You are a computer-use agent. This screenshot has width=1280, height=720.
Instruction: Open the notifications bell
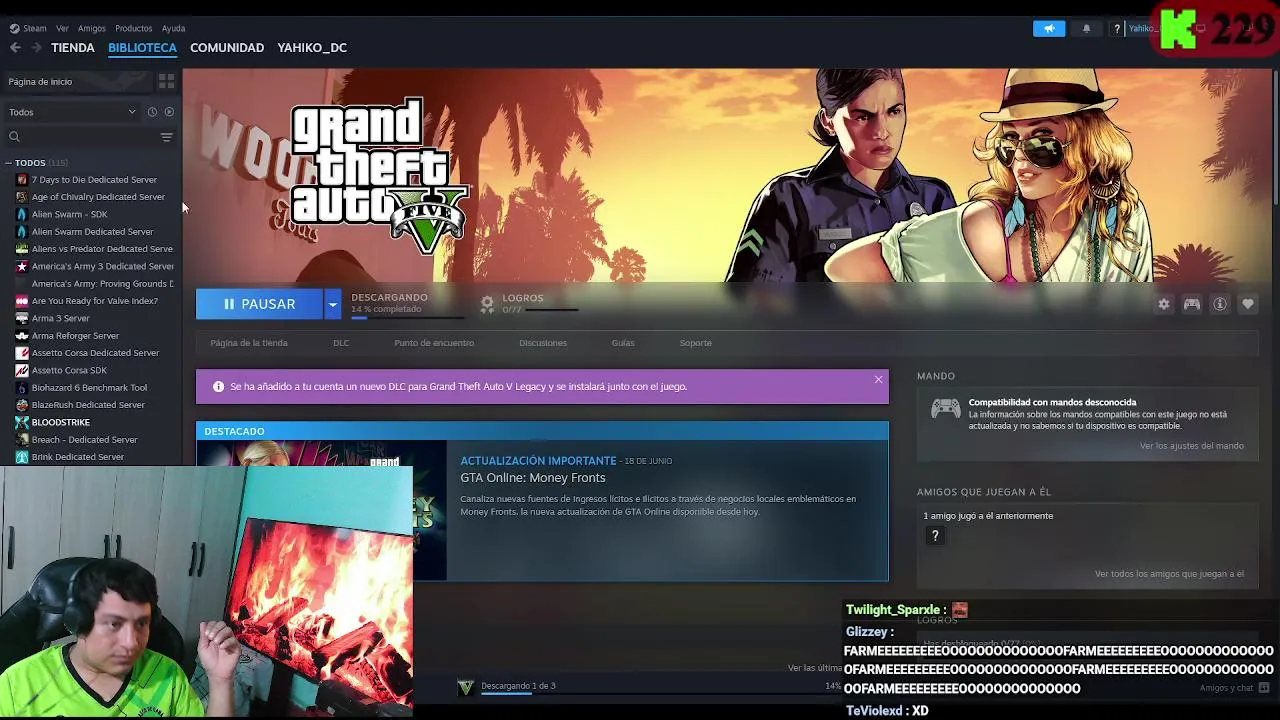click(1086, 28)
